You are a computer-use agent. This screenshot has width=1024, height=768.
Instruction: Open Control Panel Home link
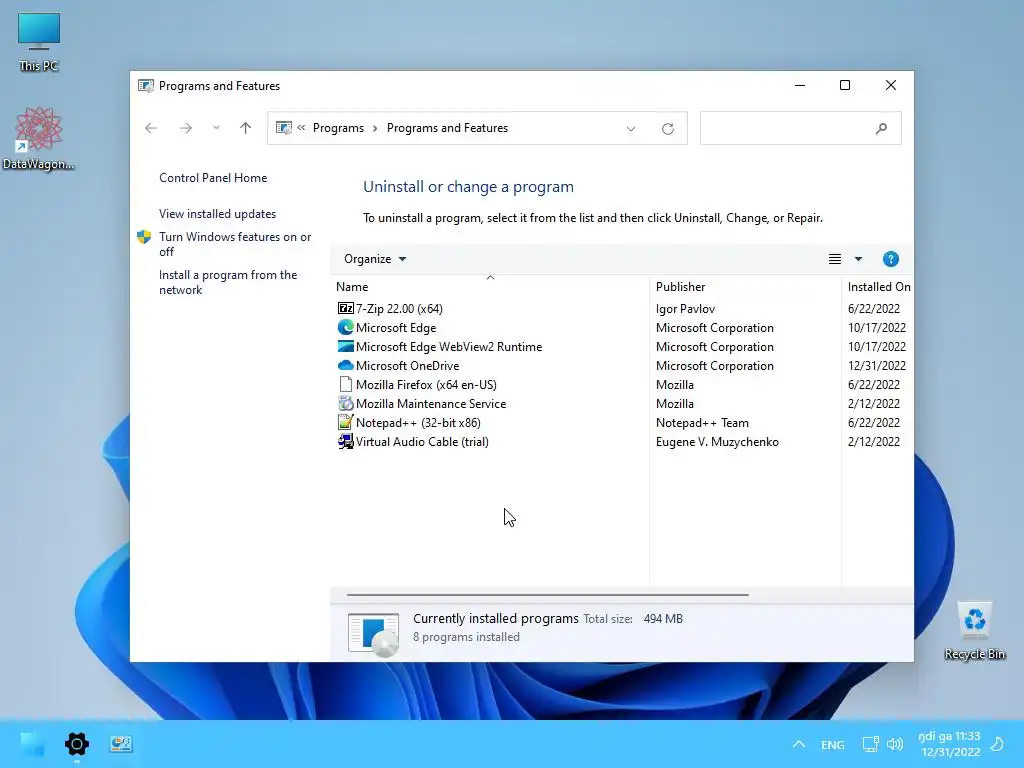213,178
